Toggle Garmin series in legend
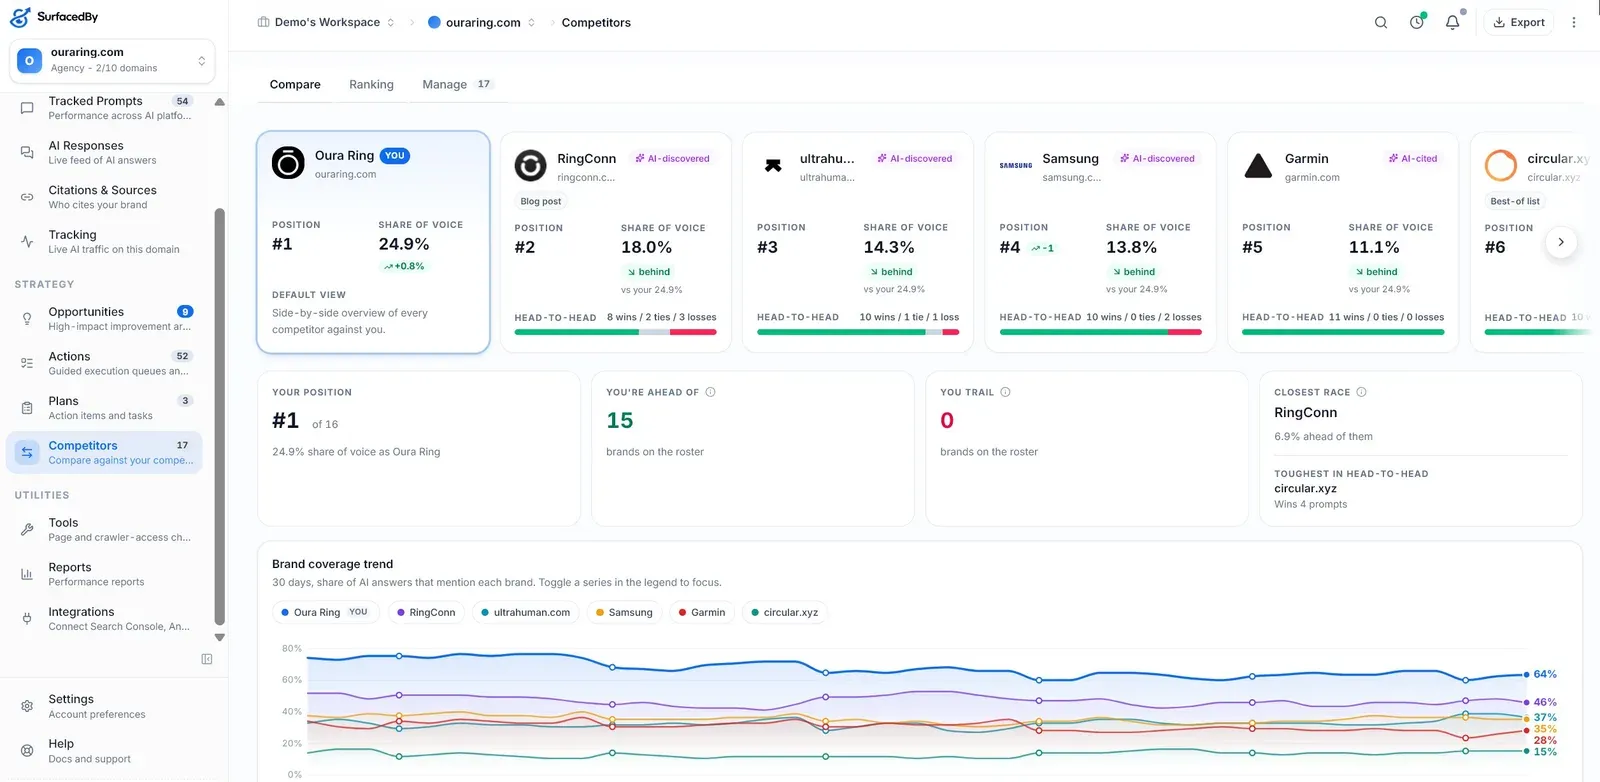This screenshot has height=782, width=1600. point(702,612)
